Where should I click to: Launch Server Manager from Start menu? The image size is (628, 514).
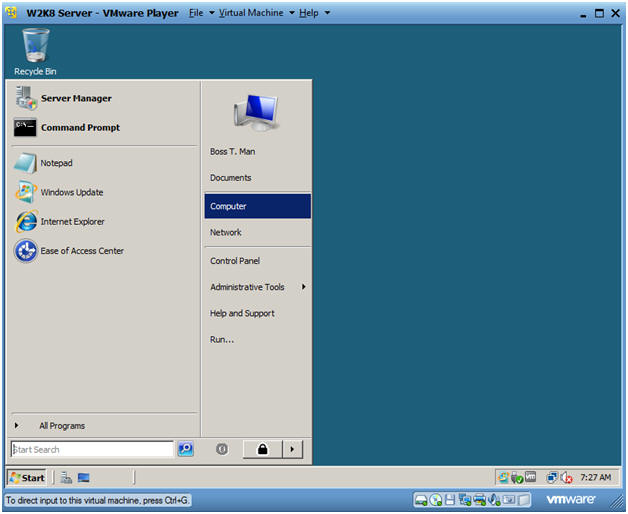[x=64, y=98]
